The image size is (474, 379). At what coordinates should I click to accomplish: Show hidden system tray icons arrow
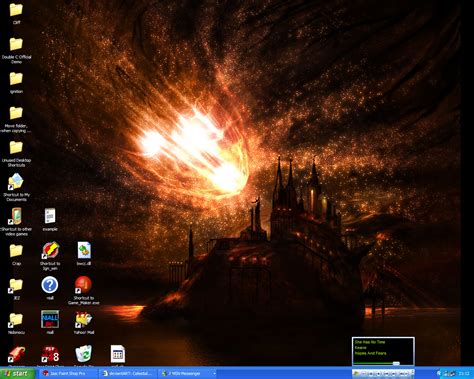coord(439,374)
